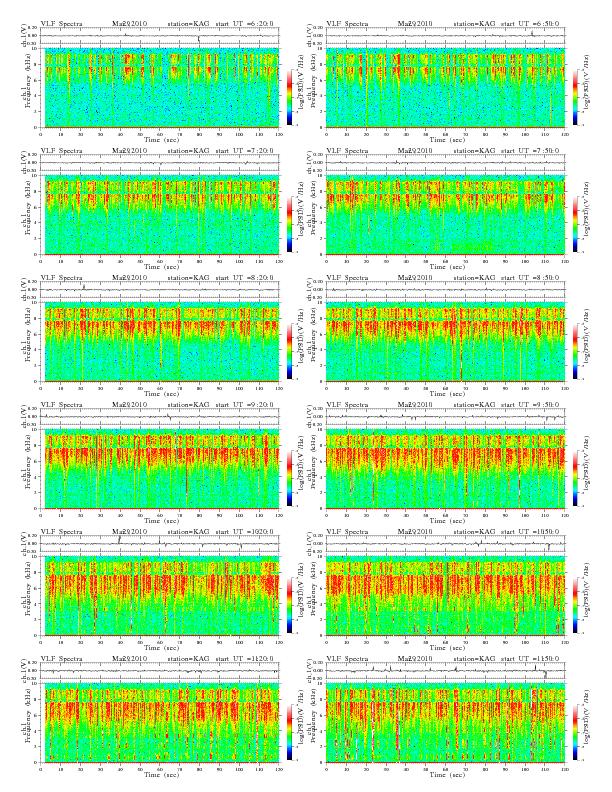Pick the ch.1 voltage trace for 9:20:0

pos(160,417)
